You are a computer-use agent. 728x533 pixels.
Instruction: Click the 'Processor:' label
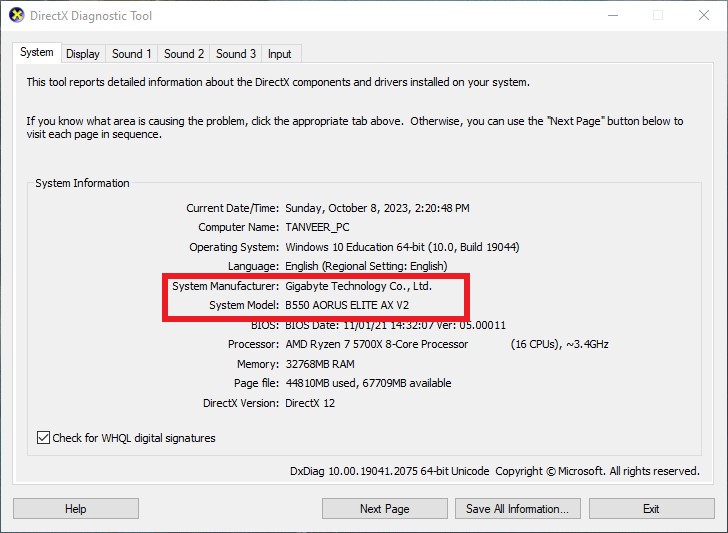(254, 344)
